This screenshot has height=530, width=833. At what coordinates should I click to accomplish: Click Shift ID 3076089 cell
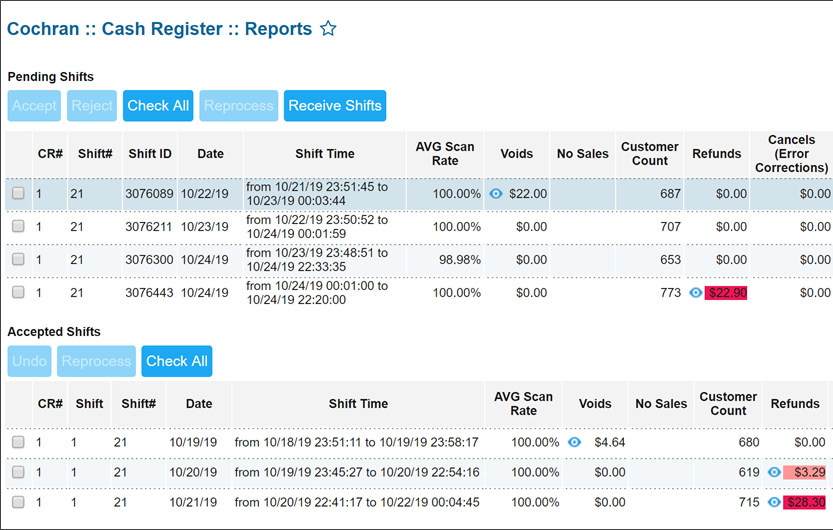[x=149, y=194]
